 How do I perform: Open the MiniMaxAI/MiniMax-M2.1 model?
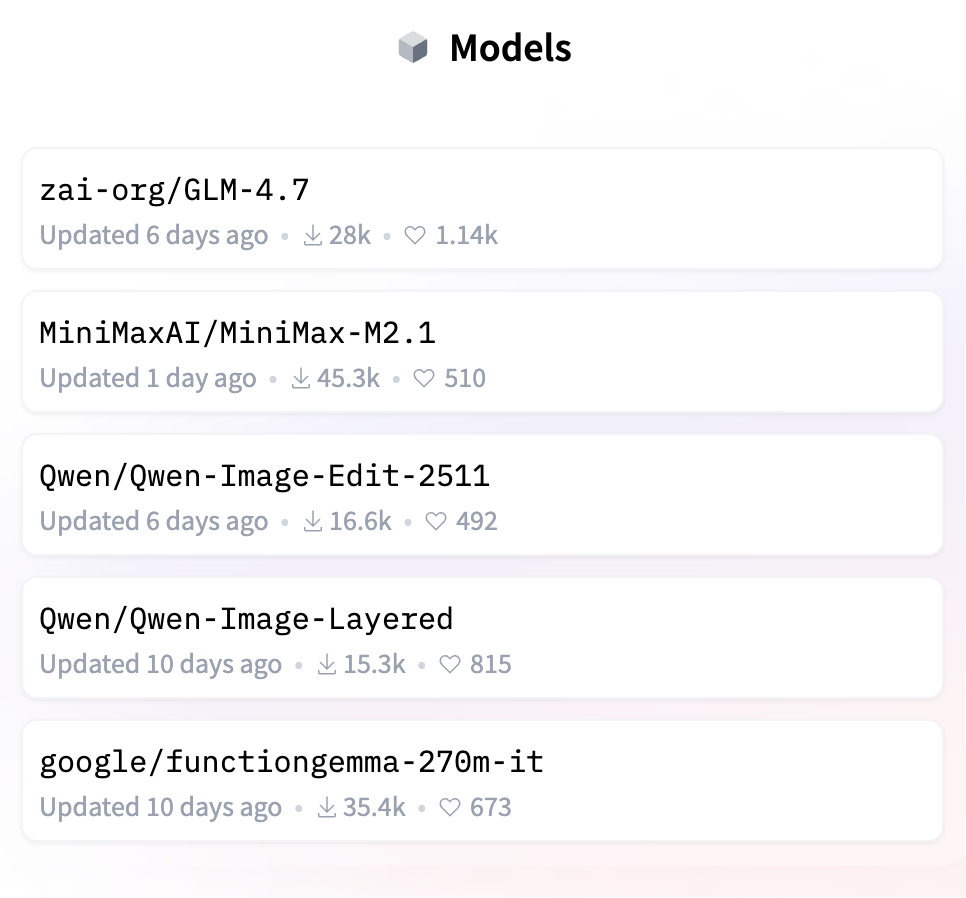coord(237,332)
